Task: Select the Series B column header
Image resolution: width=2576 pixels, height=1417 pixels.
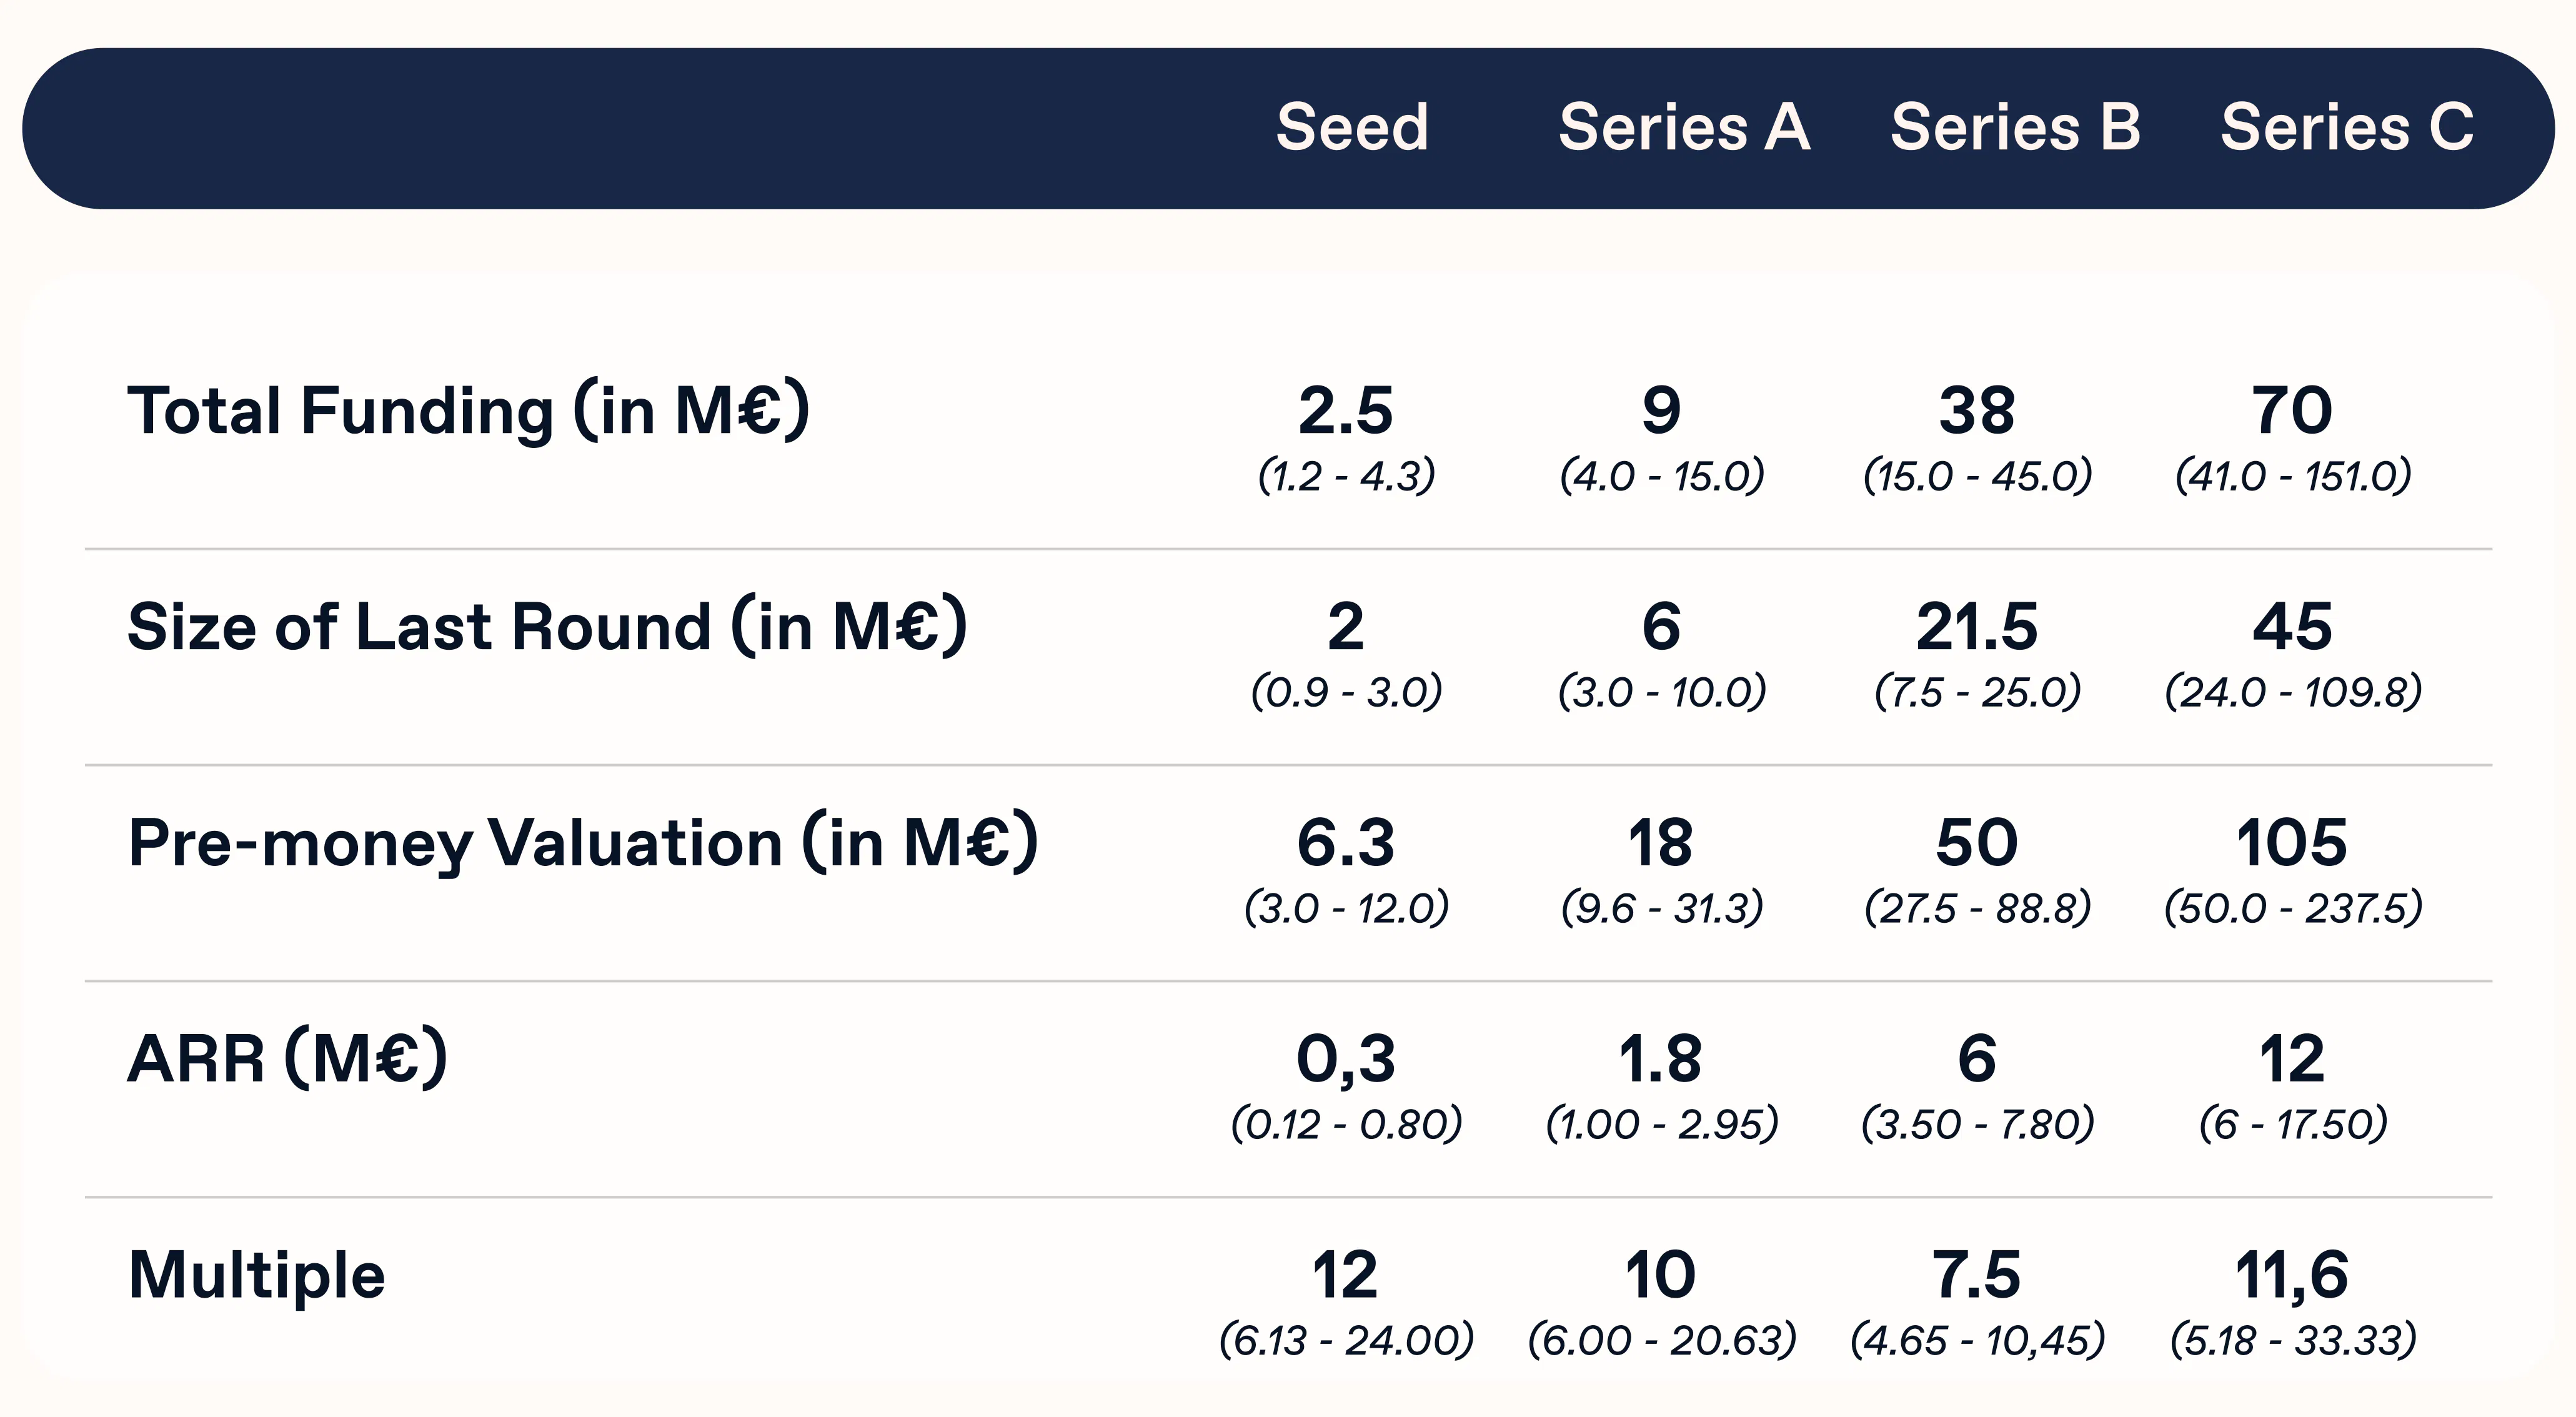Action: [2015, 128]
